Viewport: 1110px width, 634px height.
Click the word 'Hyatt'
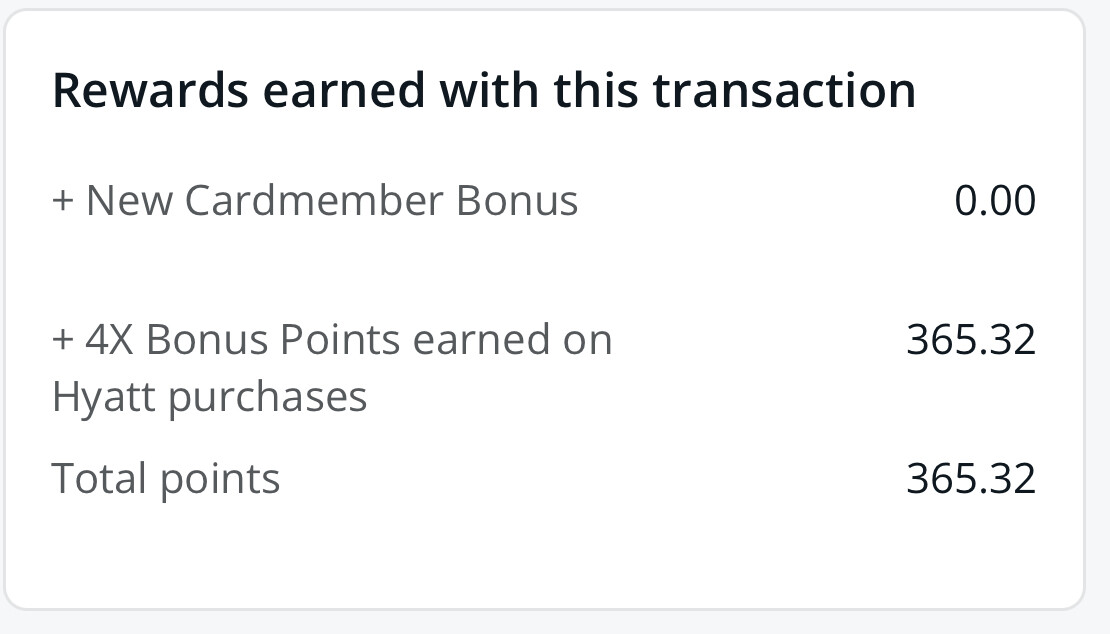click(103, 397)
